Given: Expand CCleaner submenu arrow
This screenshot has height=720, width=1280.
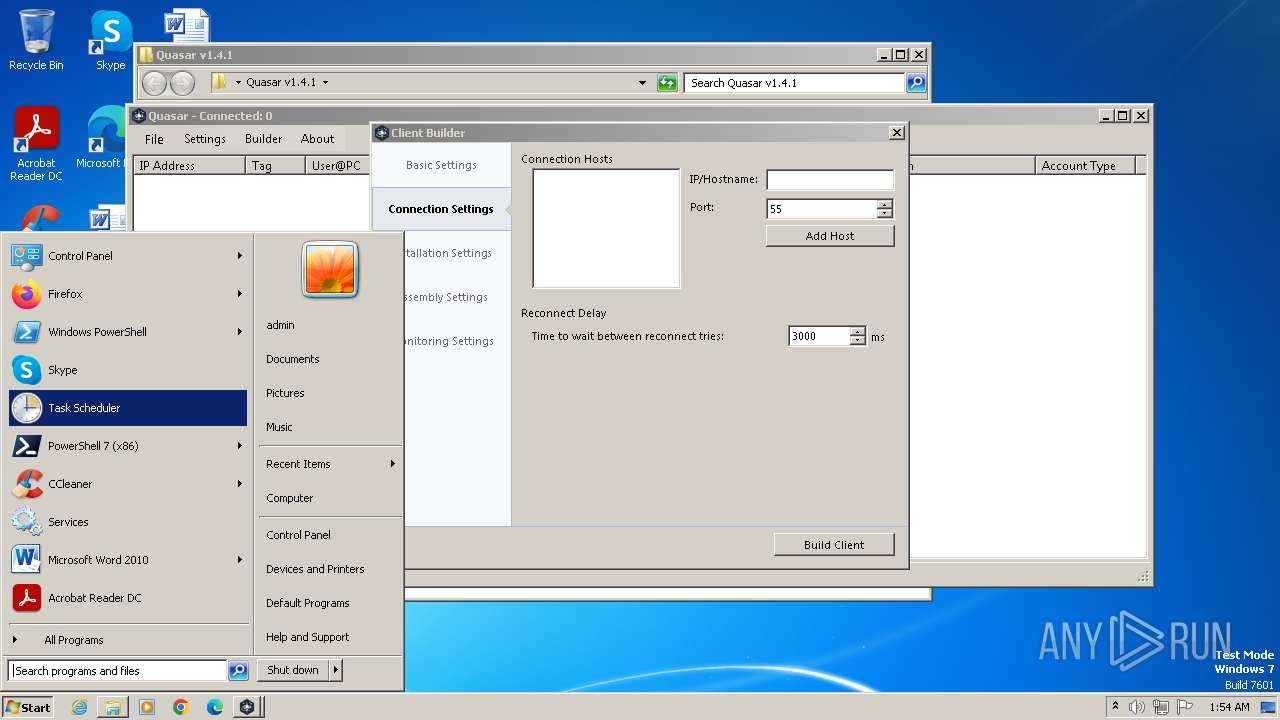Looking at the screenshot, I should click(240, 484).
